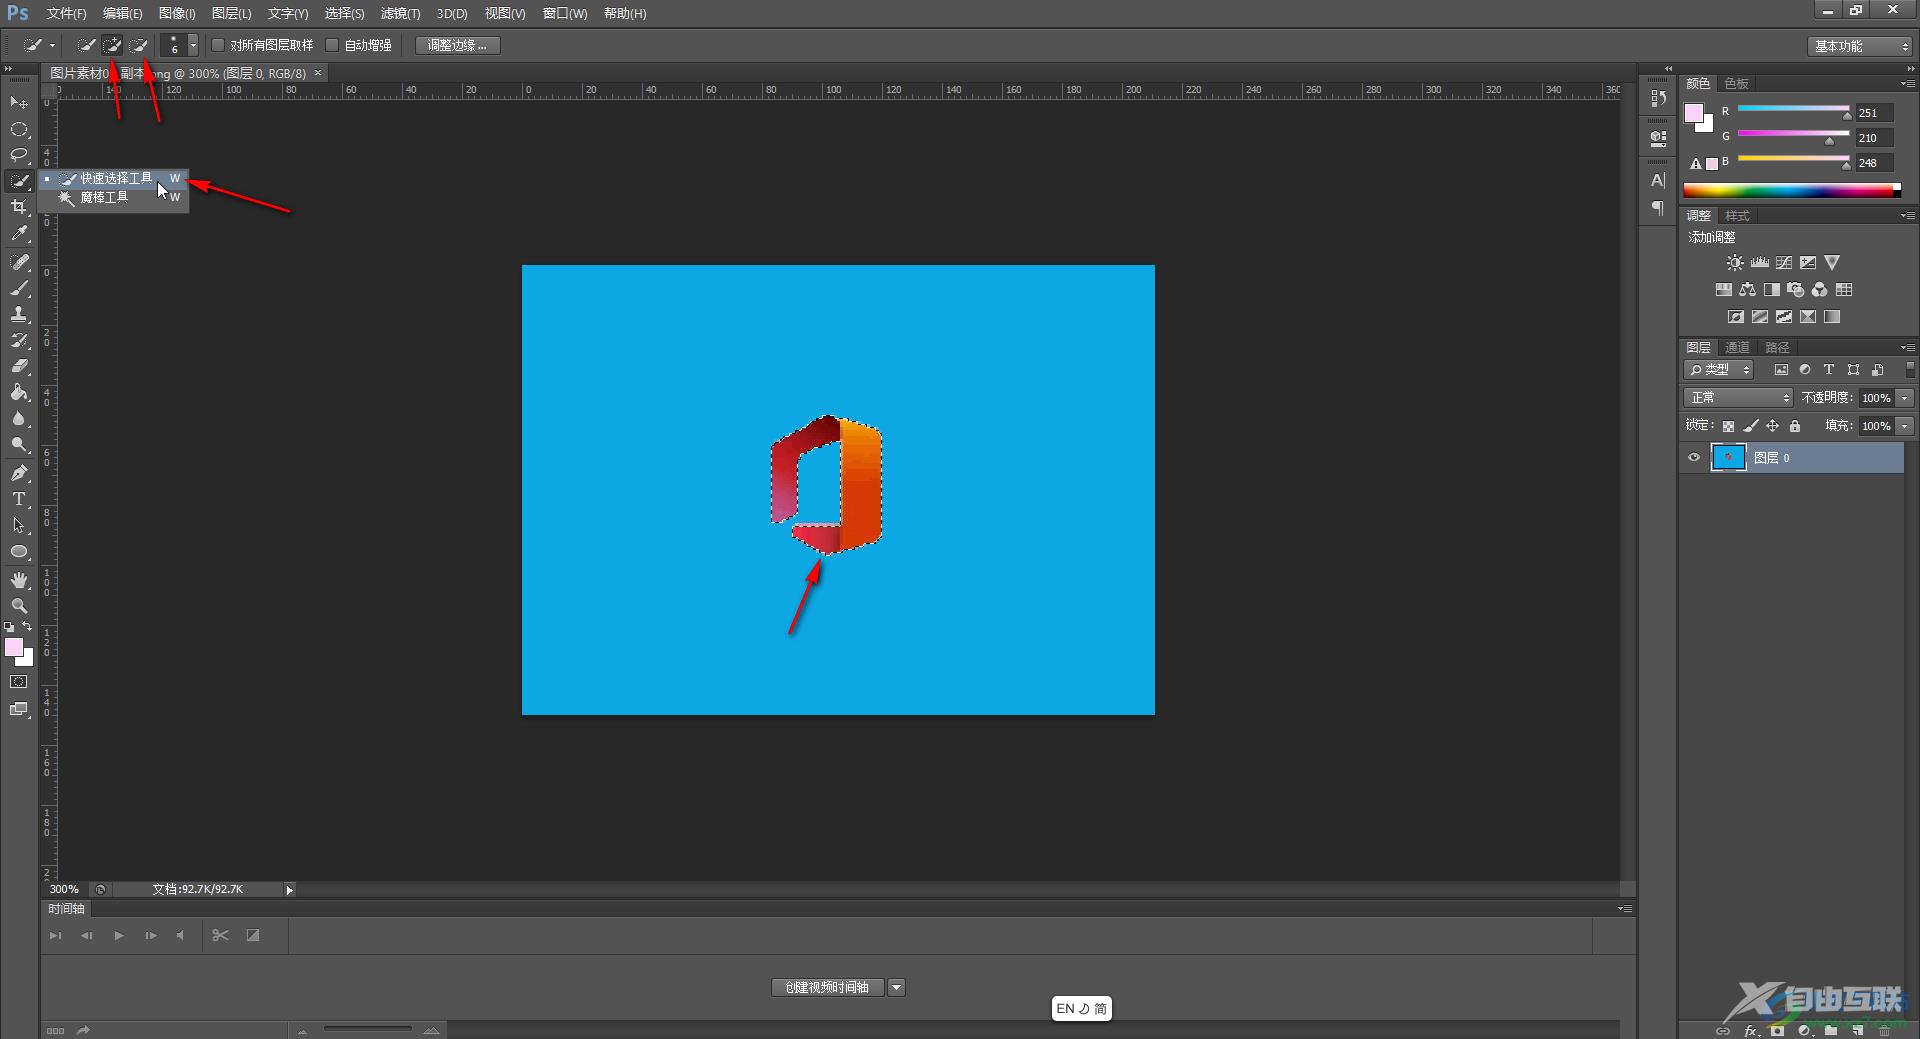This screenshot has width=1920, height=1039.
Task: Open the 图像(I) menu
Action: pyautogui.click(x=177, y=14)
